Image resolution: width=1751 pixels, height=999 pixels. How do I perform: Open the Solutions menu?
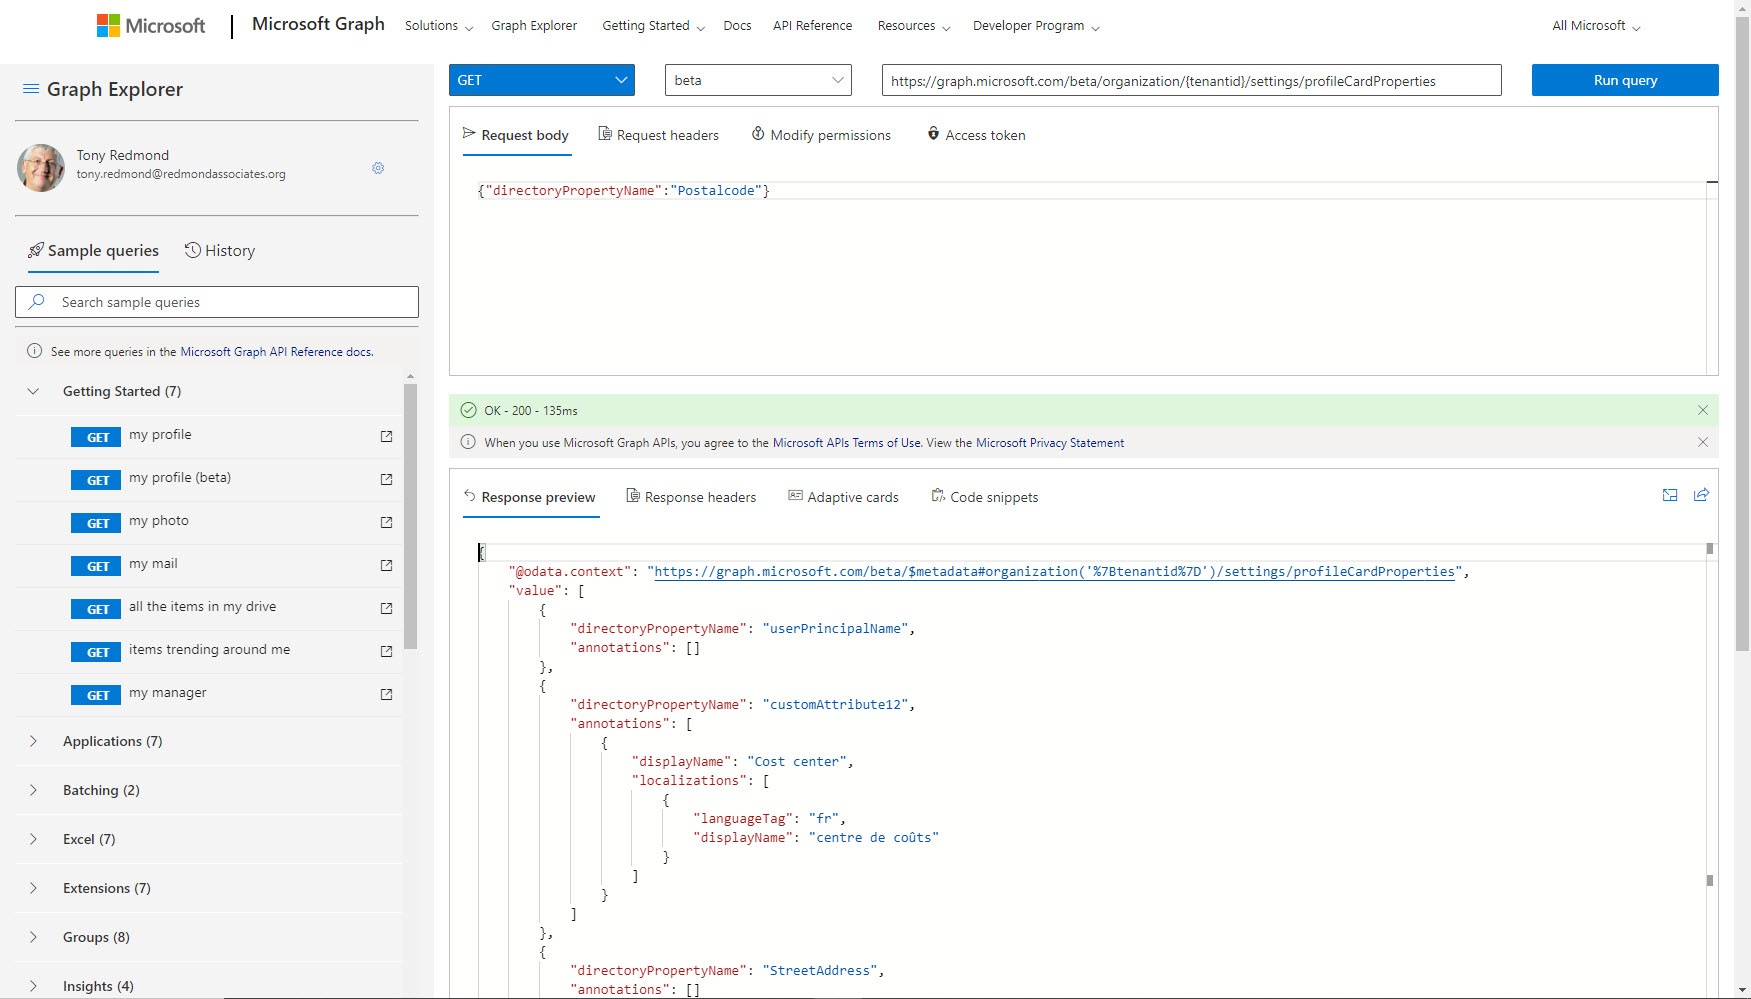tap(439, 26)
